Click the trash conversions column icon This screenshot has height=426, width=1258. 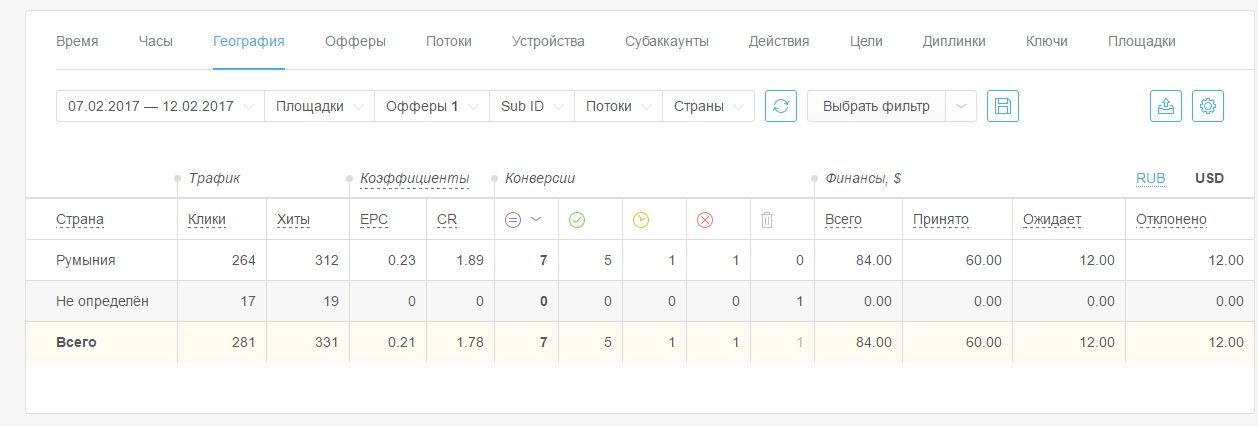point(767,220)
